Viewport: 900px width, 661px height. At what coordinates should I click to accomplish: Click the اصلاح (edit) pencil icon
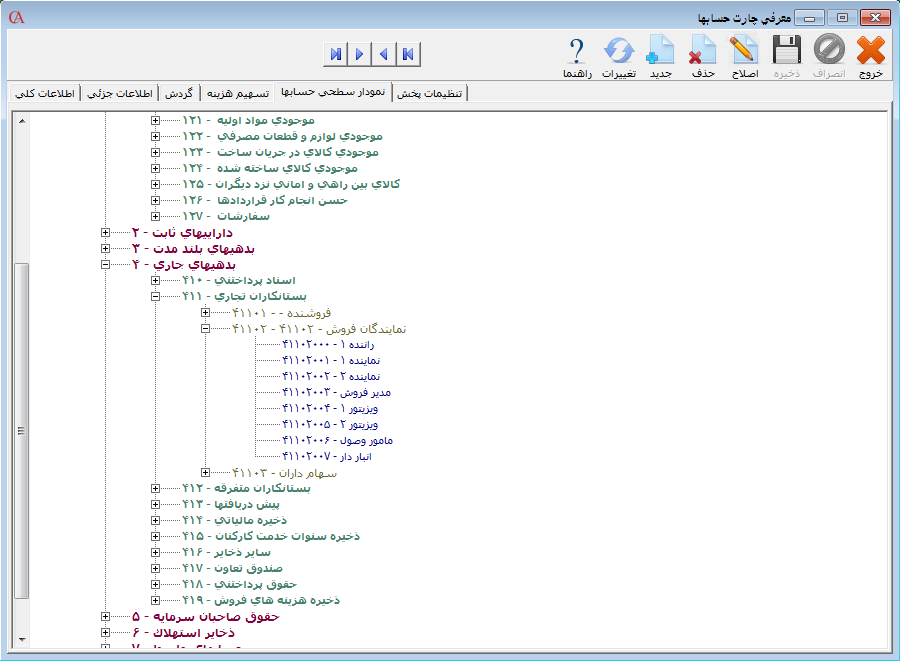coord(743,51)
